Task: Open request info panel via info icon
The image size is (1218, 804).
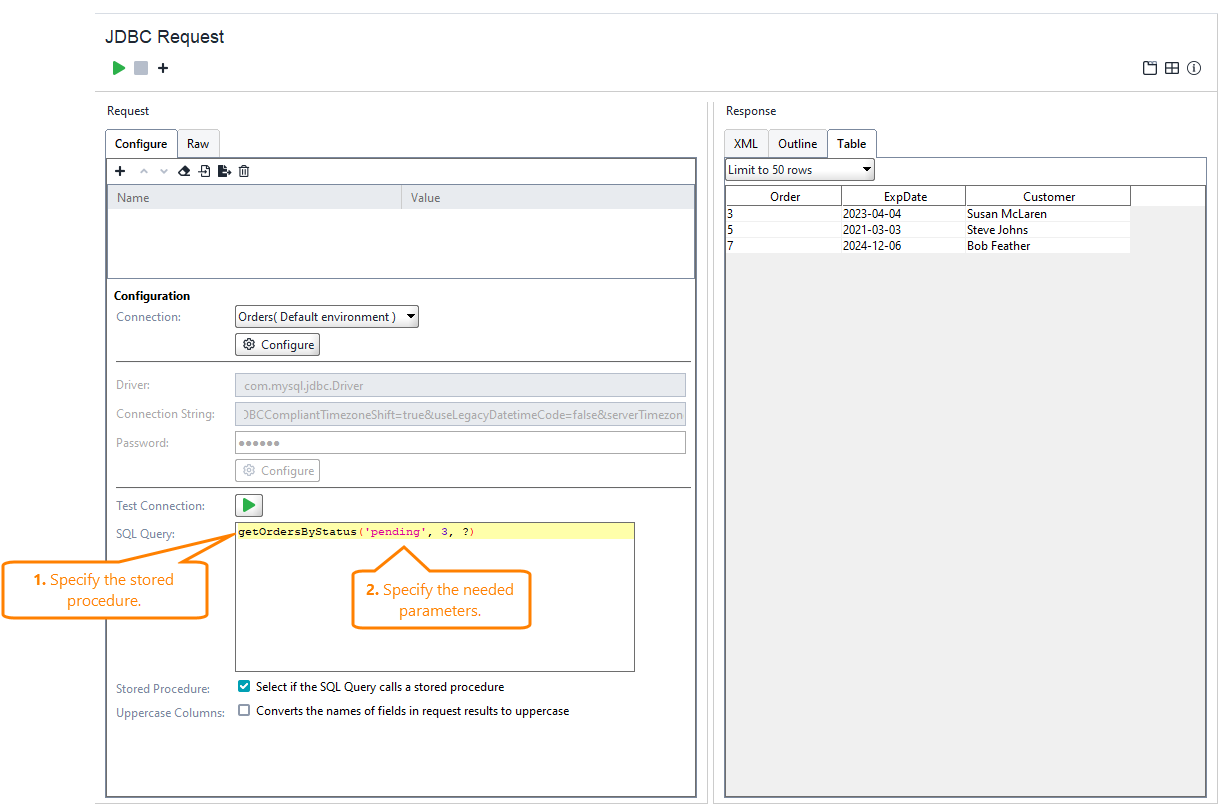Action: 1193,68
